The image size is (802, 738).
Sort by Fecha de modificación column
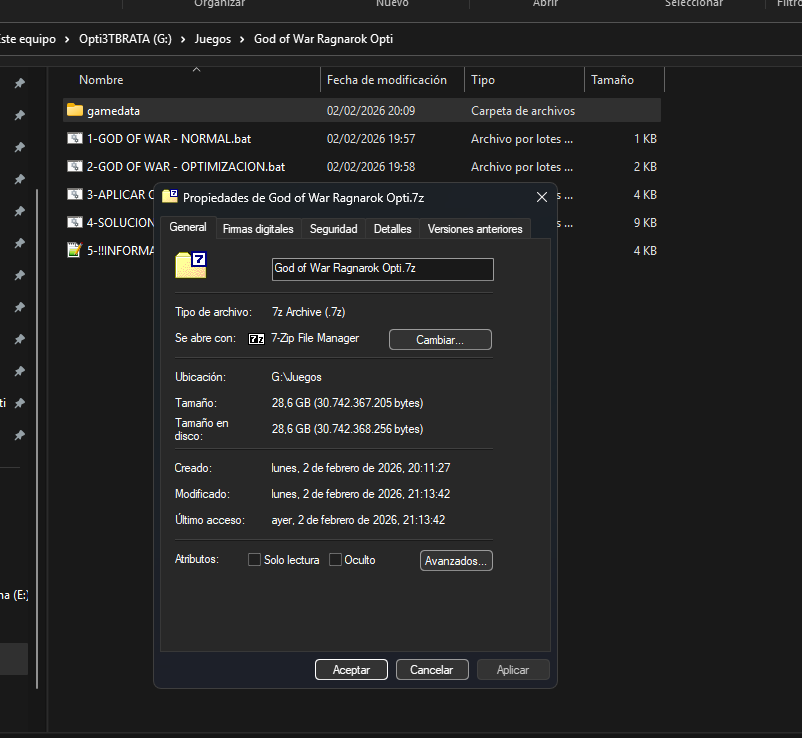point(387,80)
